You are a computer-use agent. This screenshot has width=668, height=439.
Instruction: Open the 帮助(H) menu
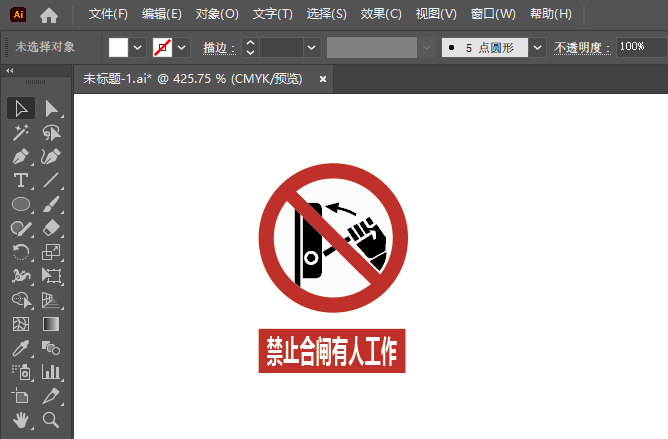pos(551,14)
